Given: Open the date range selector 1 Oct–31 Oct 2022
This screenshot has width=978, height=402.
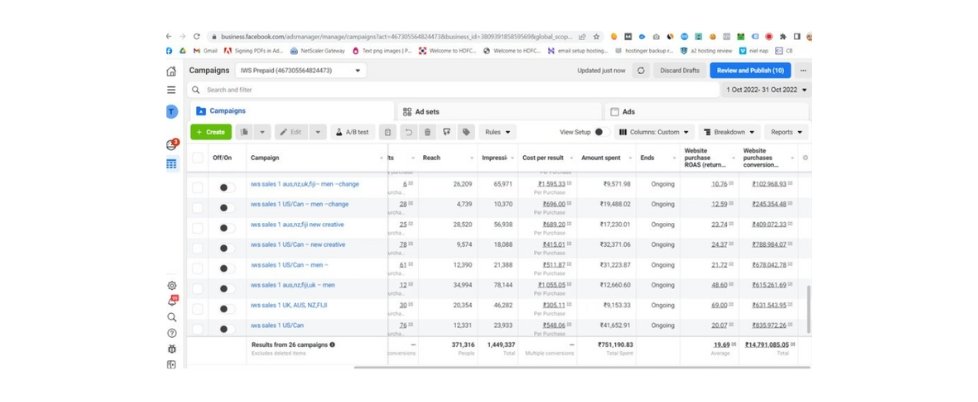Looking at the screenshot, I should click(766, 90).
